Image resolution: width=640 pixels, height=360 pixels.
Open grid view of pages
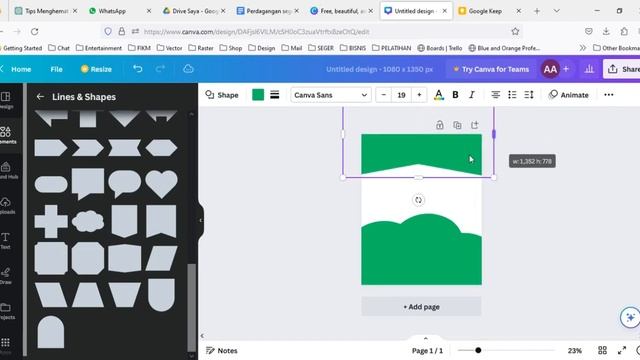click(602, 350)
